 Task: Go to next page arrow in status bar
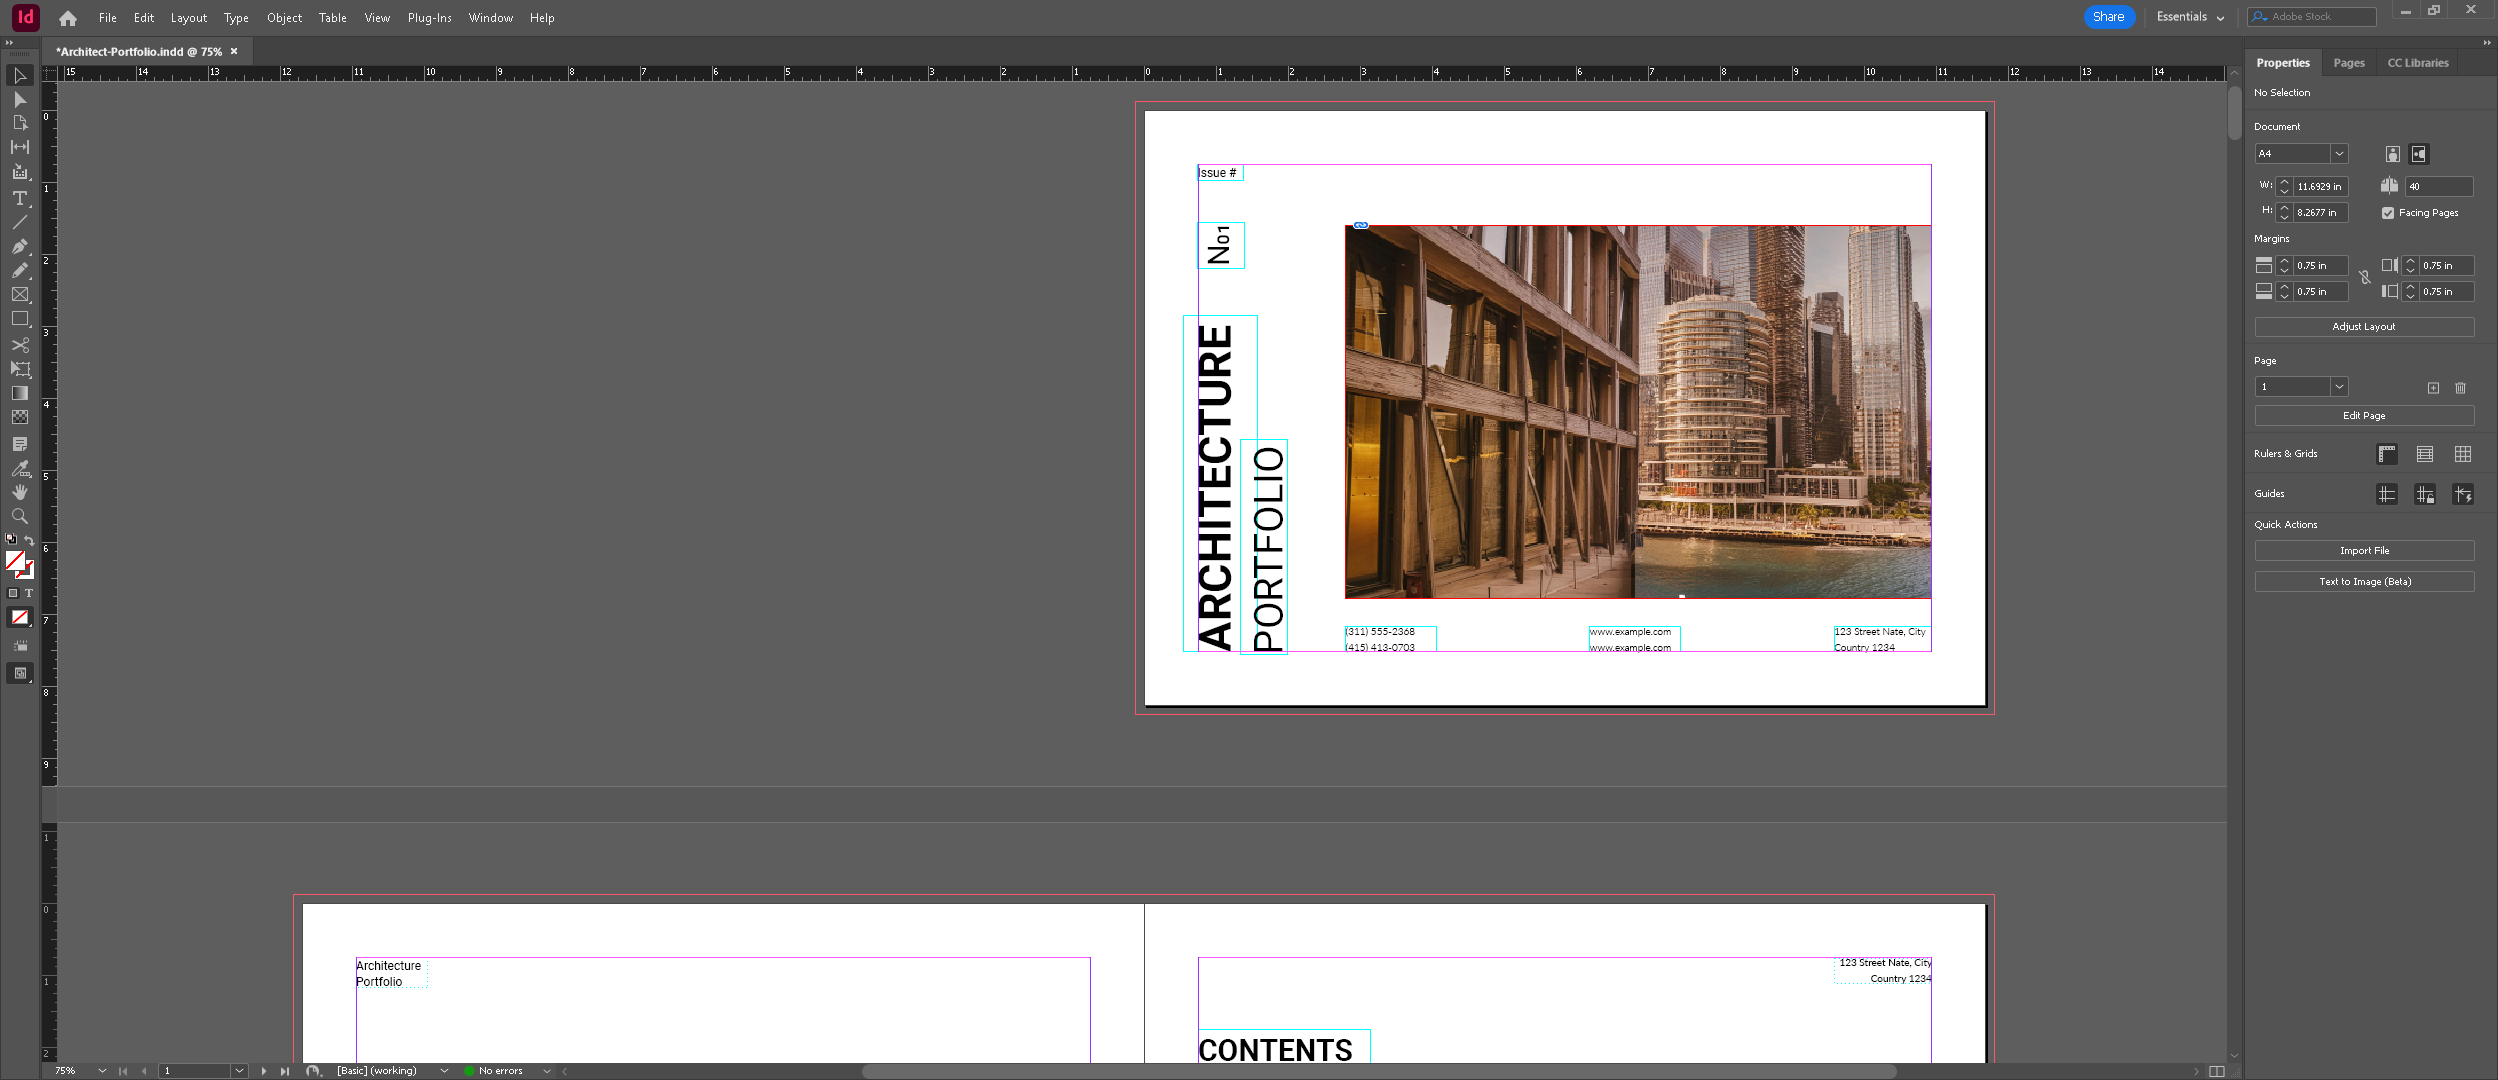[263, 1071]
